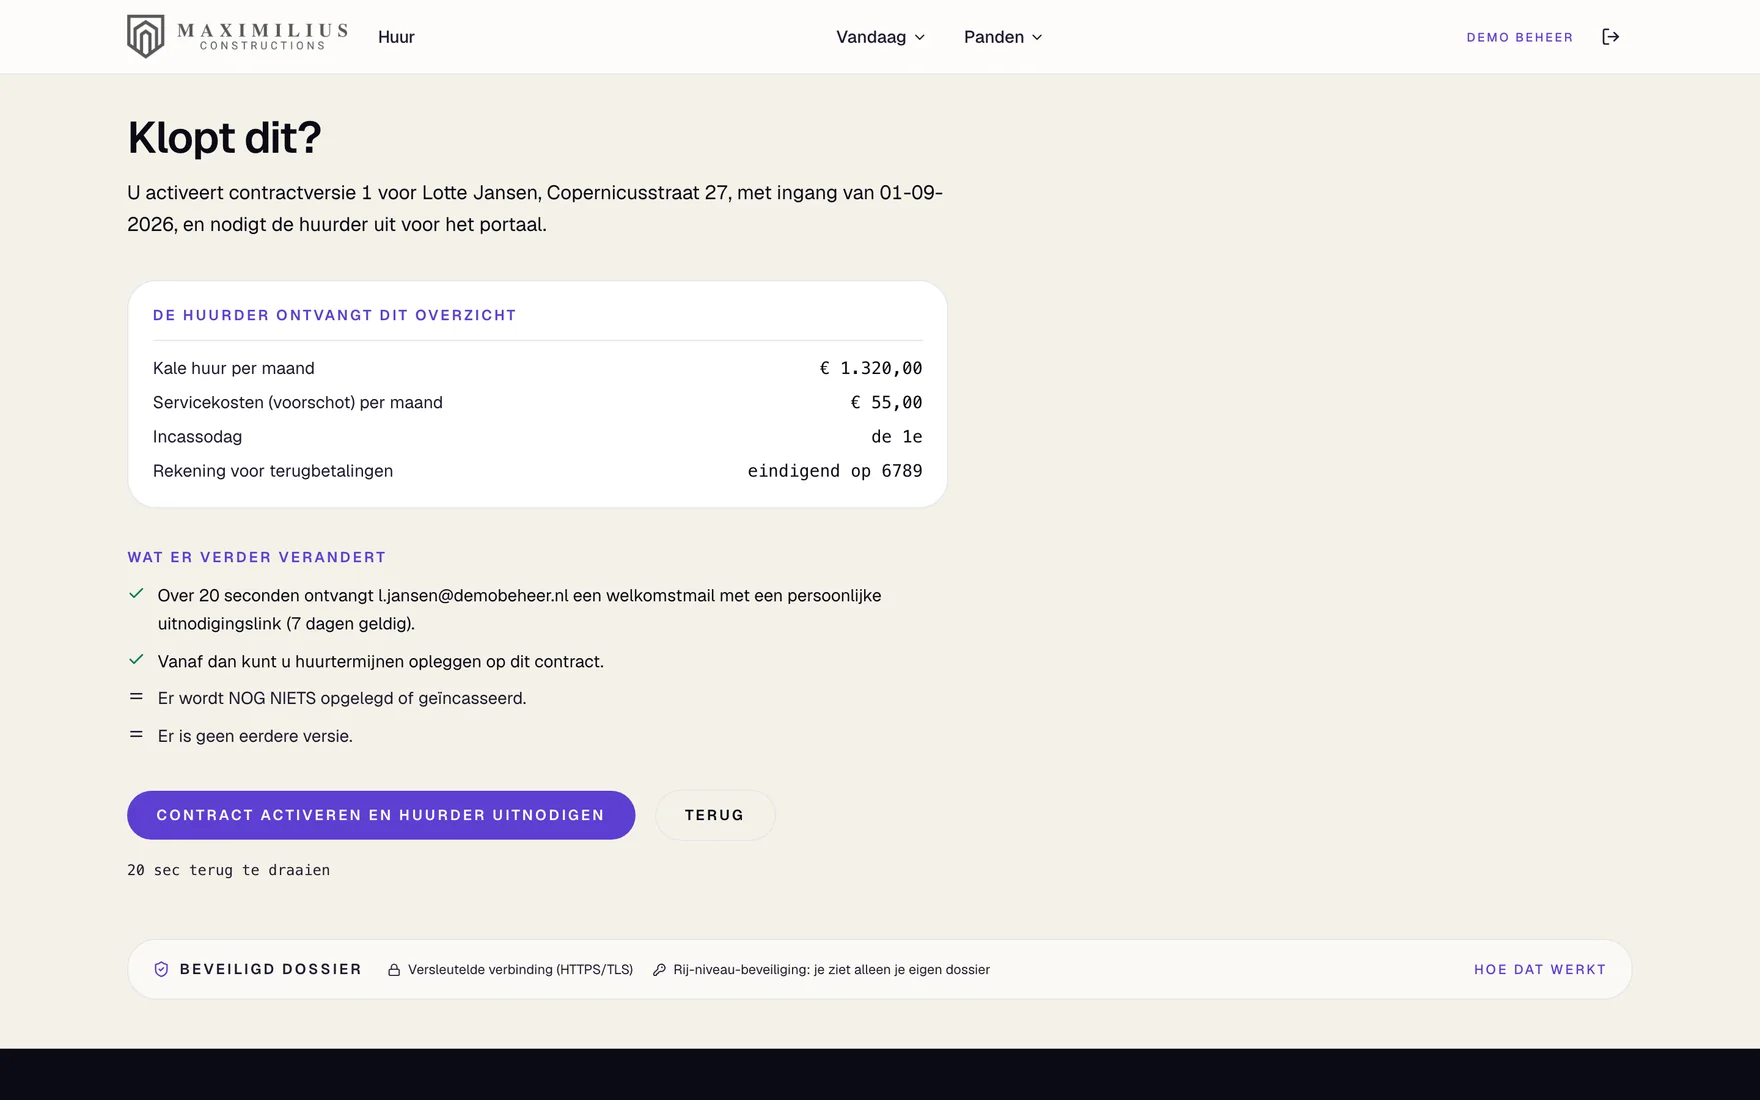Click the green checkmark beside the huurtermijnen line
Screen dimensions: 1760x1100
[x=136, y=660]
